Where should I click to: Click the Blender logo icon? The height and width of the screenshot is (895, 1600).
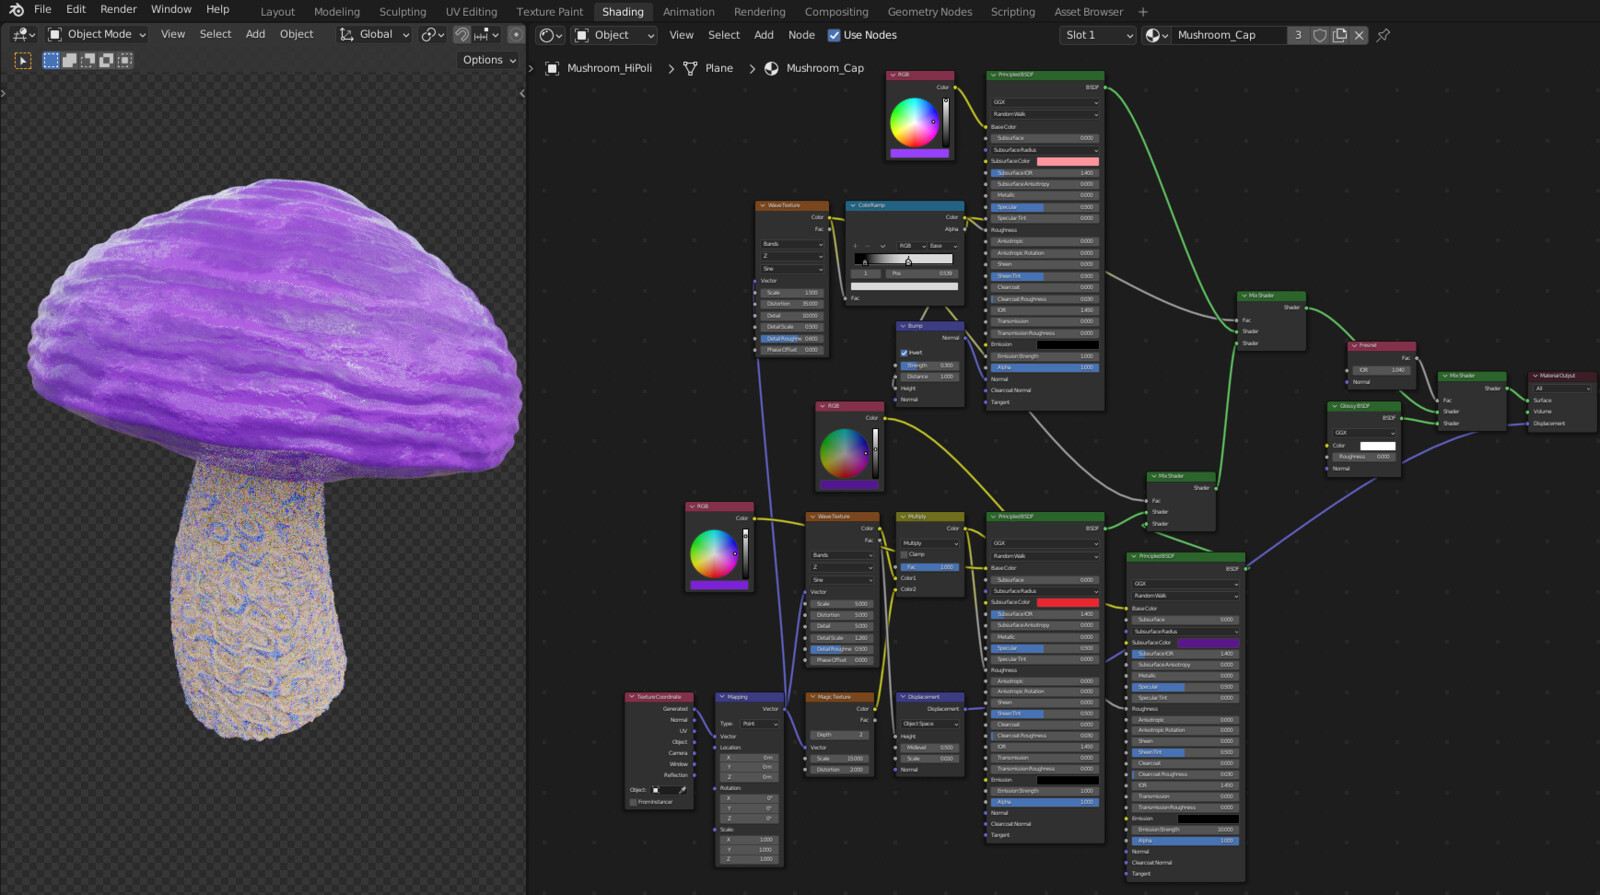[x=16, y=9]
